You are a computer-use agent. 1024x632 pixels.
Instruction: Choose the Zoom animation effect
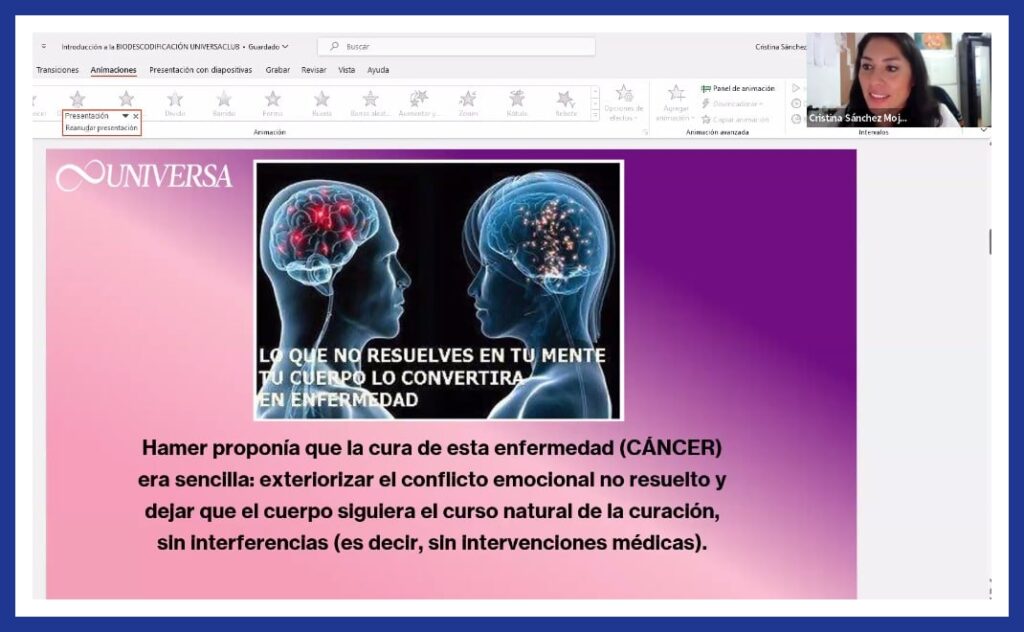point(468,104)
